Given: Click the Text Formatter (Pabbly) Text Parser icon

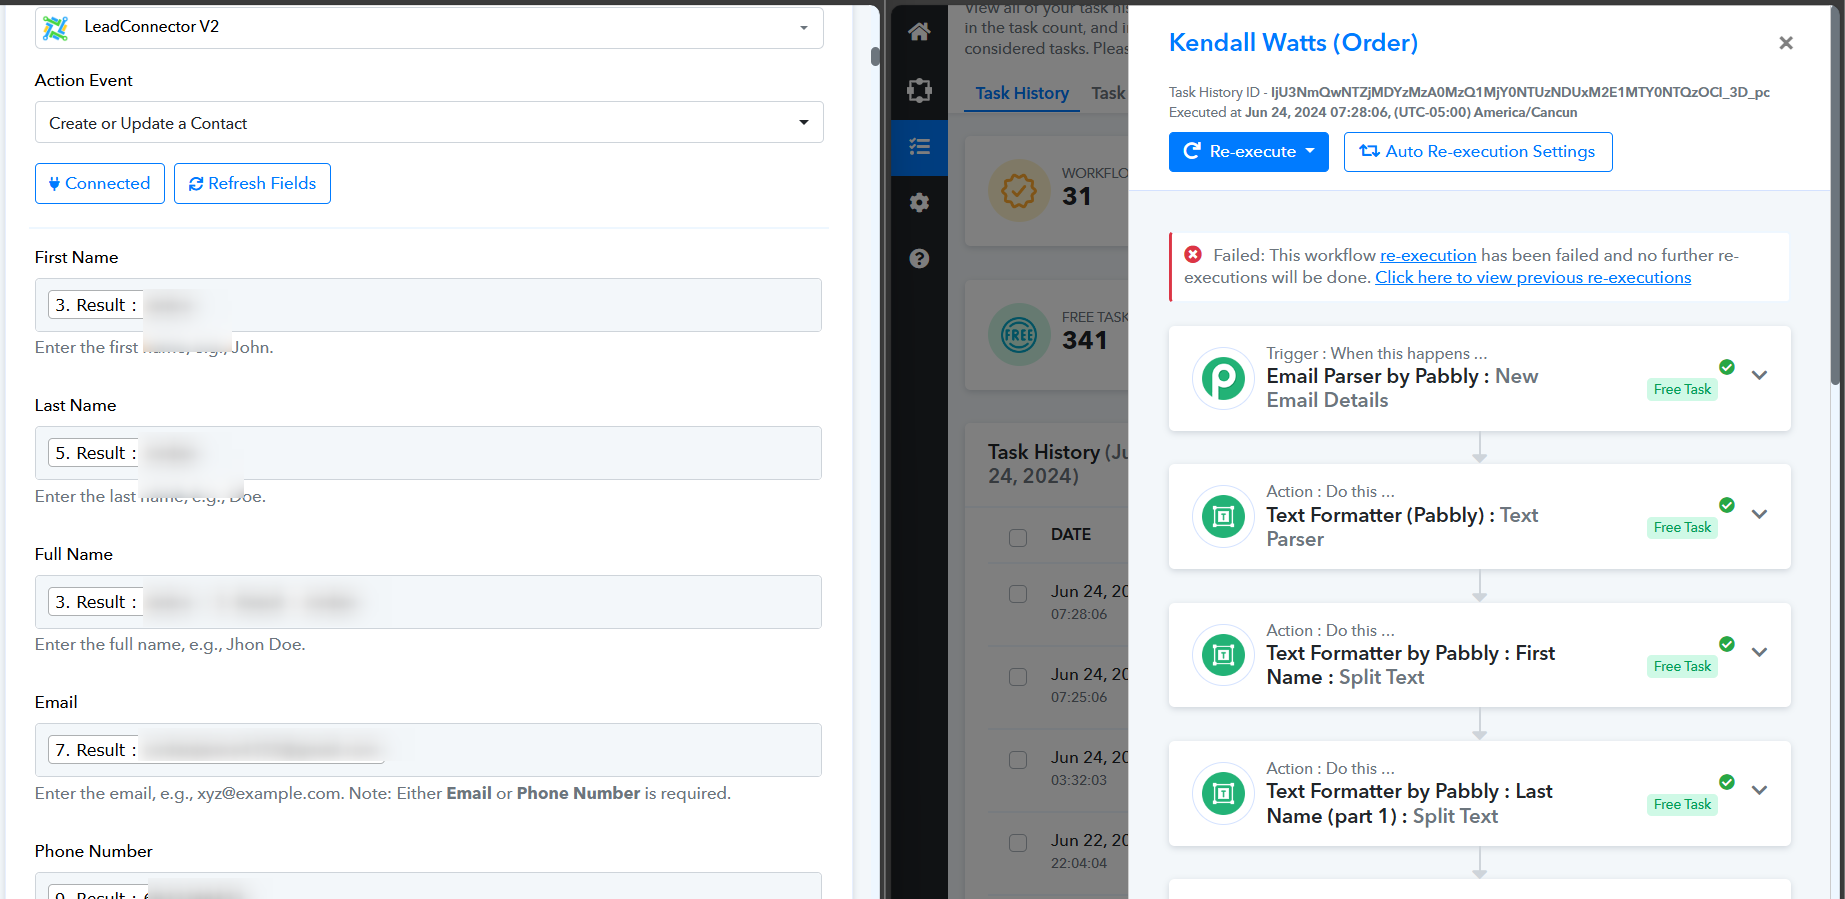Looking at the screenshot, I should pyautogui.click(x=1223, y=517).
